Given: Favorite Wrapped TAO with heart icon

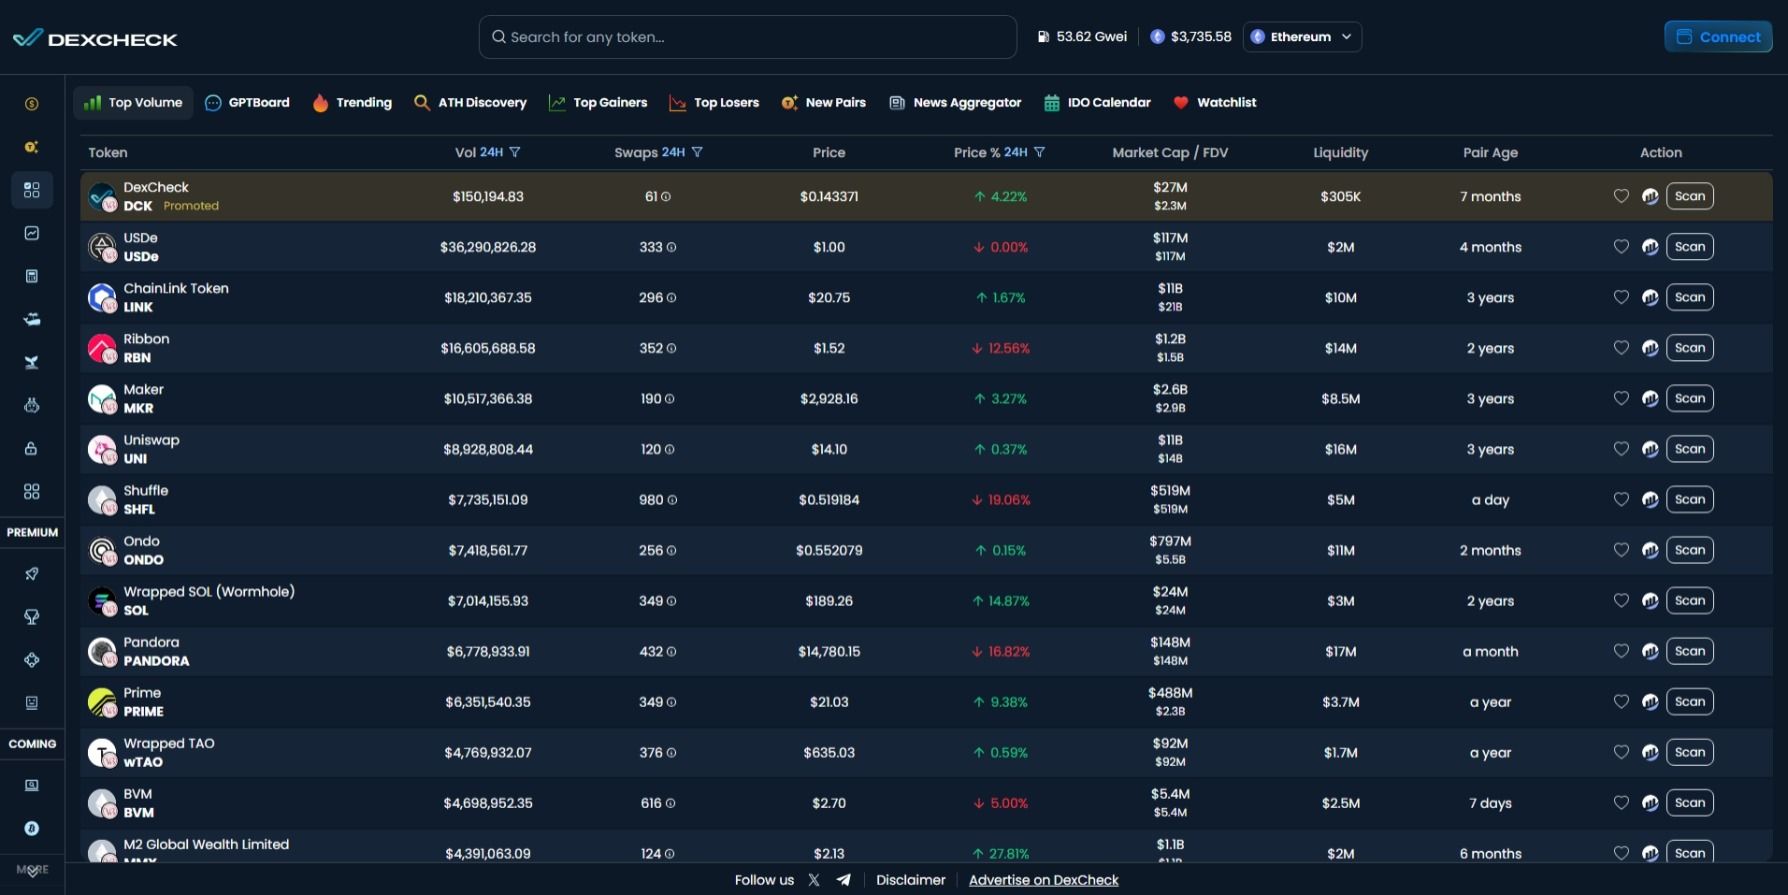Looking at the screenshot, I should pyautogui.click(x=1621, y=752).
